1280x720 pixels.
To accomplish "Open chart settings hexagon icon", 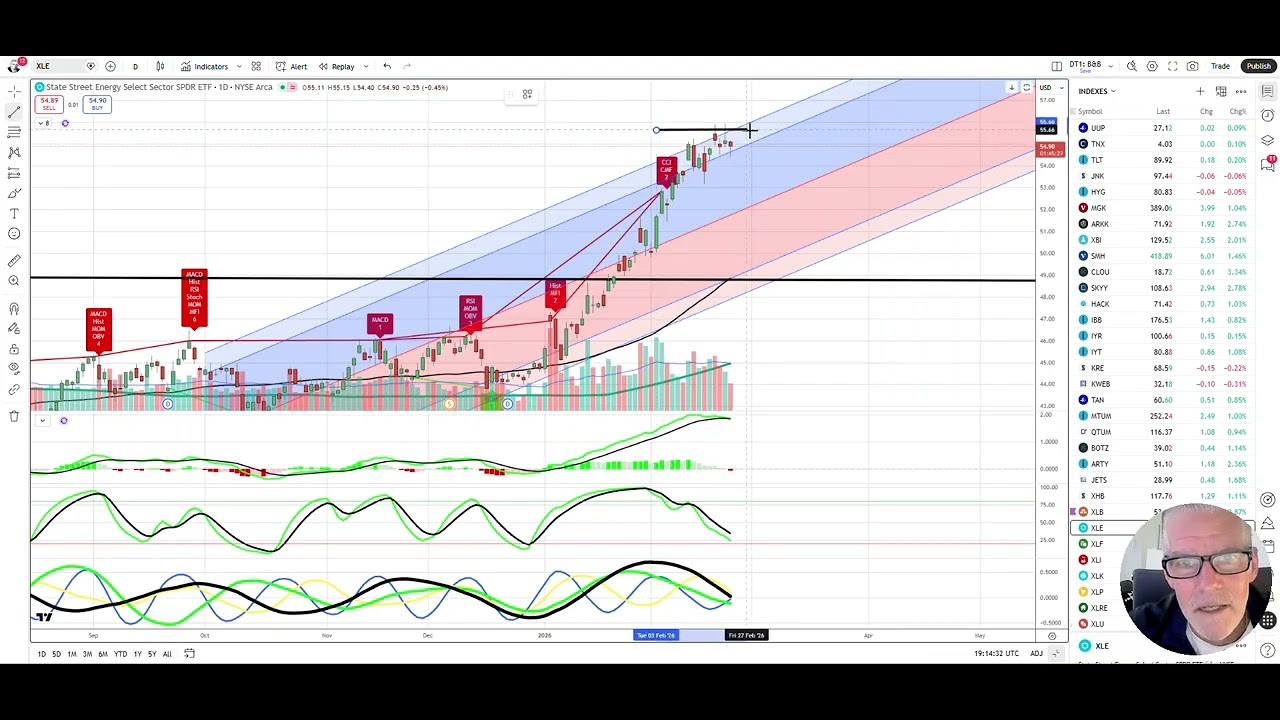I will 1152,66.
